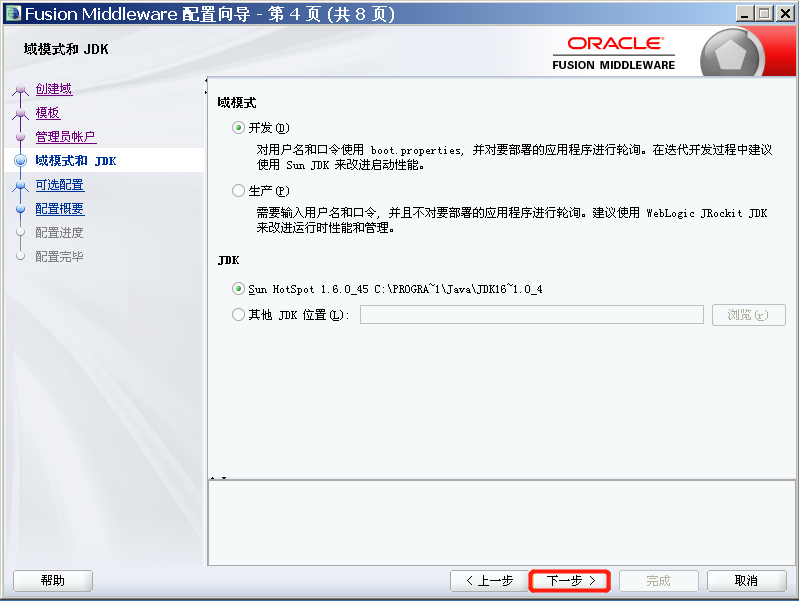Viewport: 799px width, 601px height.
Task: Click the 管理员帐户 step marker icon
Action: pyautogui.click(x=20, y=137)
